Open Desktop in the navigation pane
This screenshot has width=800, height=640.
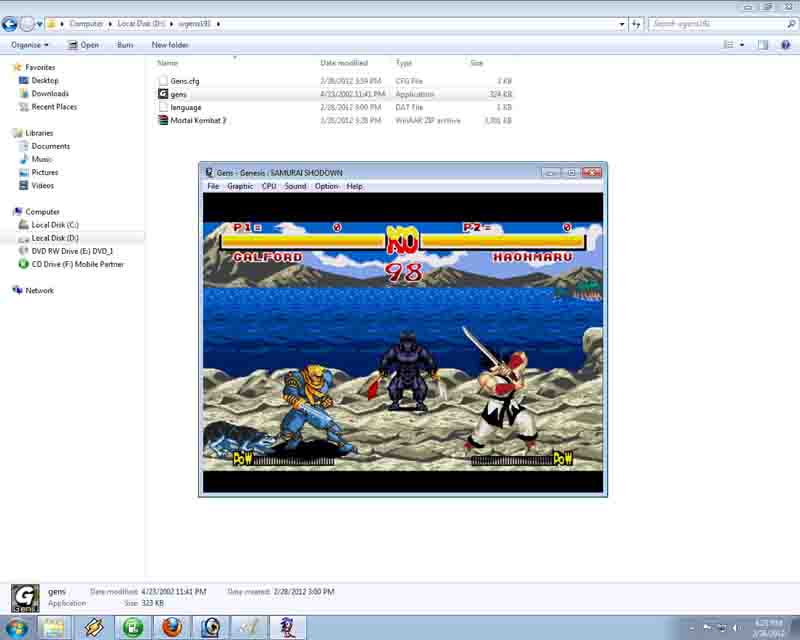[45, 81]
